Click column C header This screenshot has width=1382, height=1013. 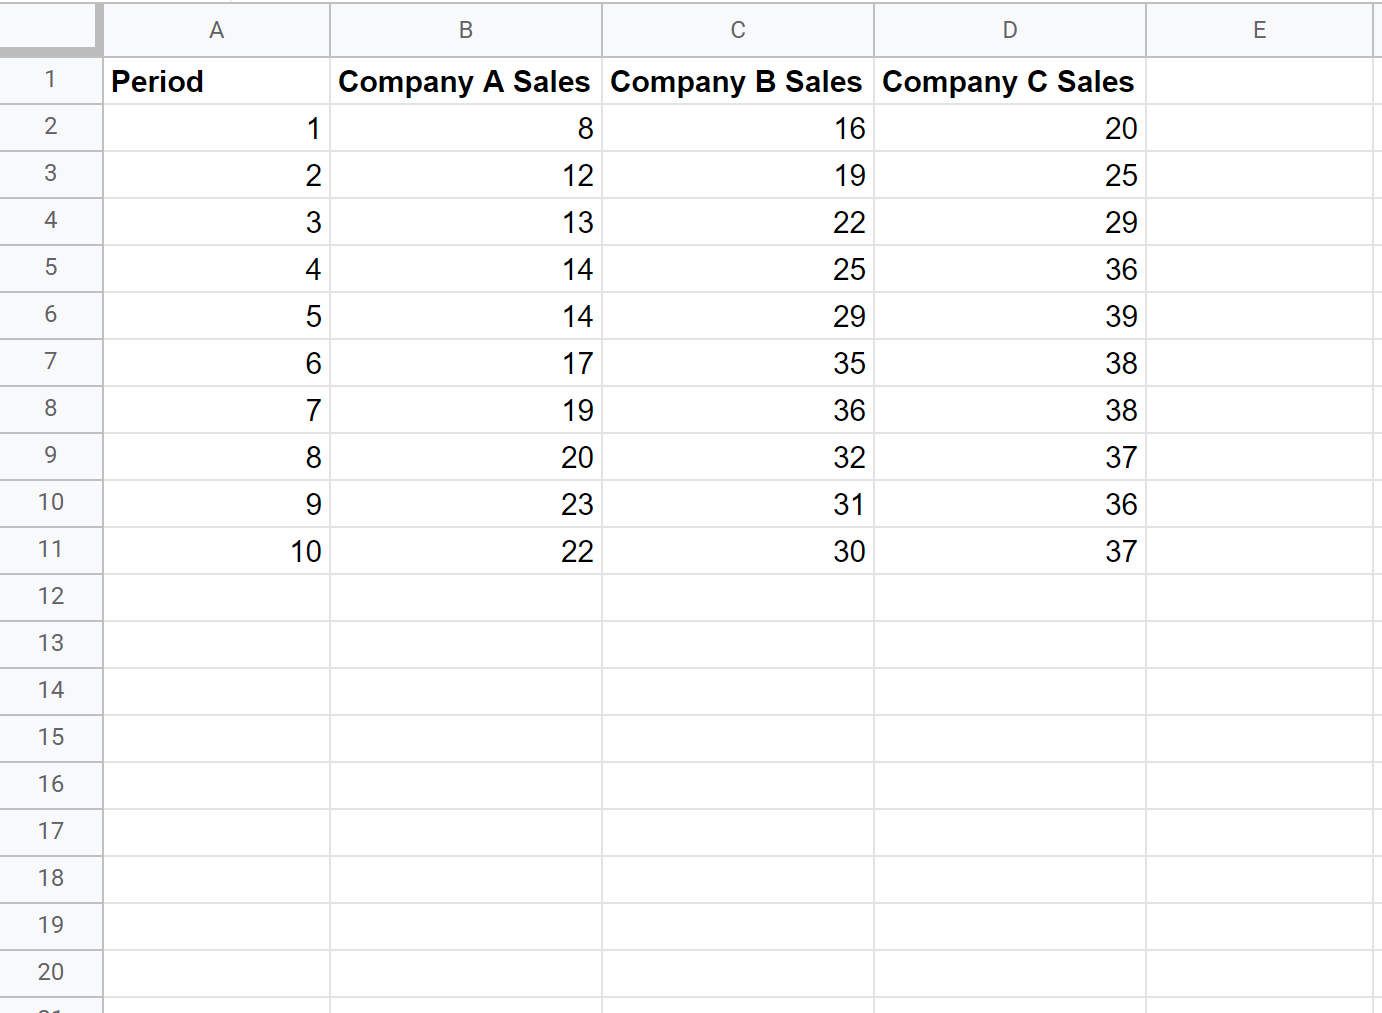click(738, 30)
